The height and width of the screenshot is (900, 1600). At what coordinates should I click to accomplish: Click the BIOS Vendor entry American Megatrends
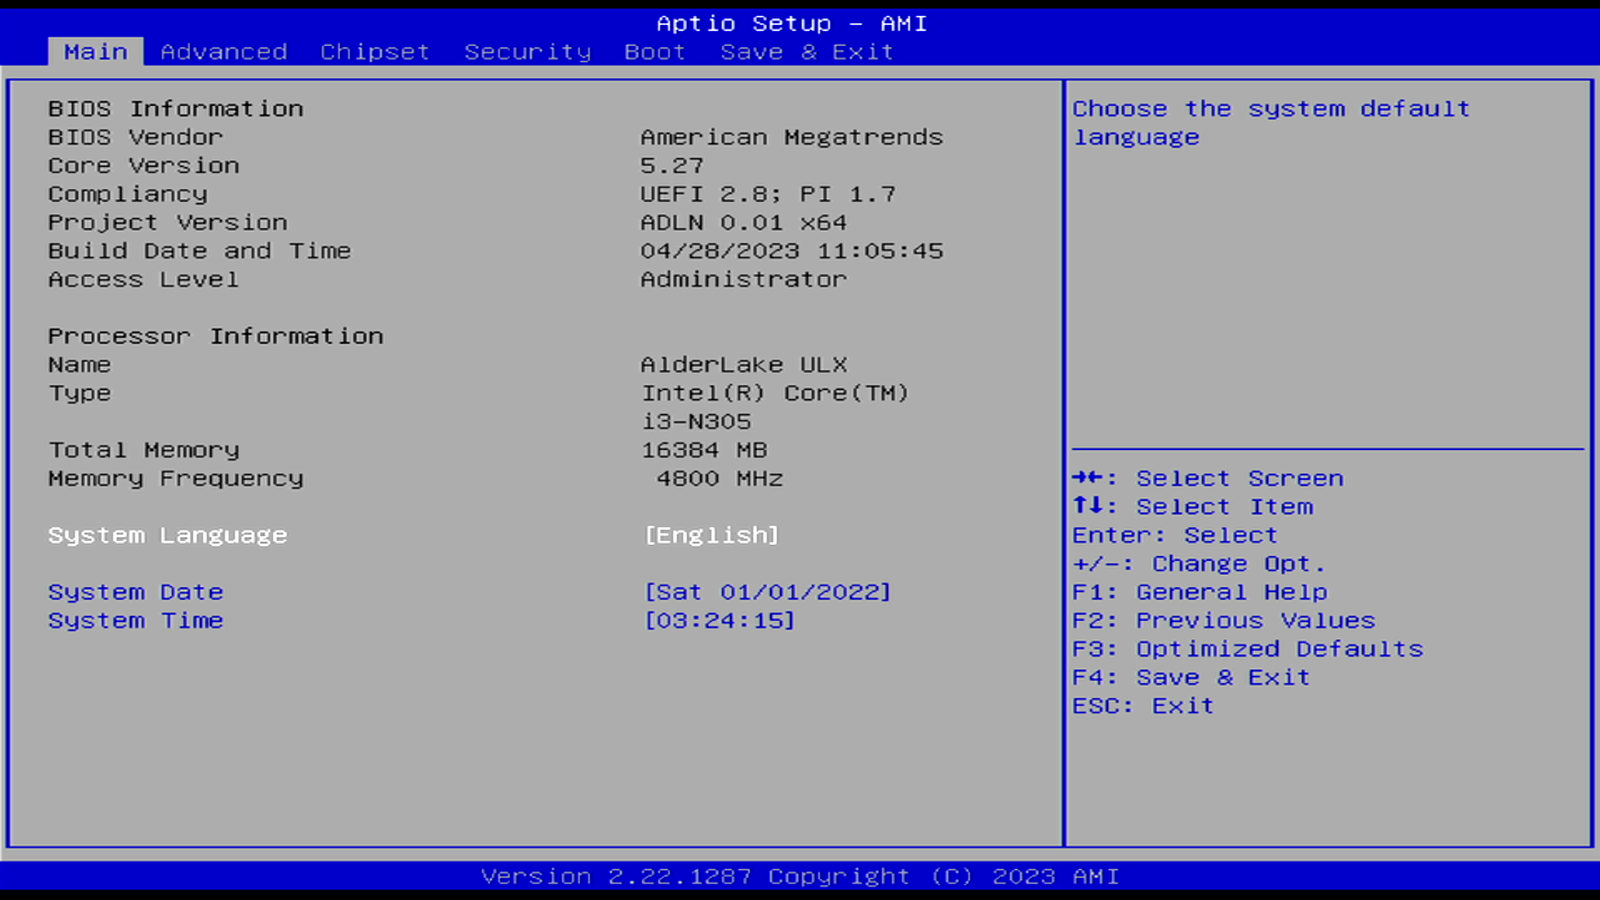pos(792,136)
